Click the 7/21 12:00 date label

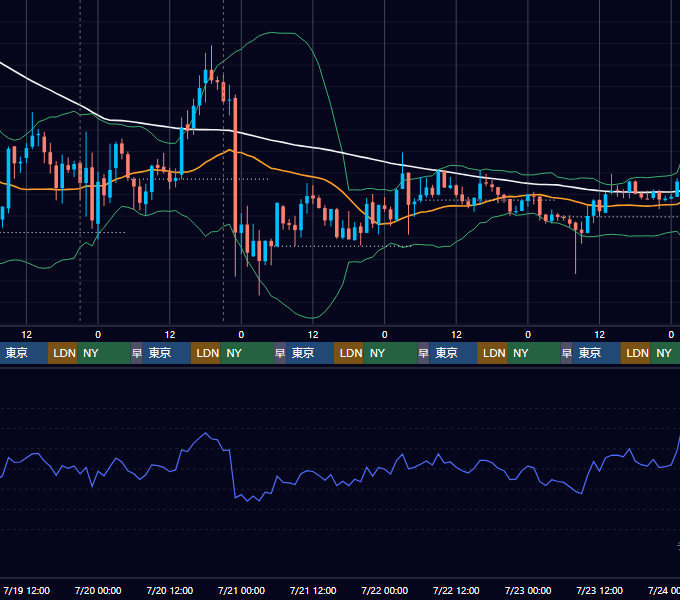(x=313, y=590)
